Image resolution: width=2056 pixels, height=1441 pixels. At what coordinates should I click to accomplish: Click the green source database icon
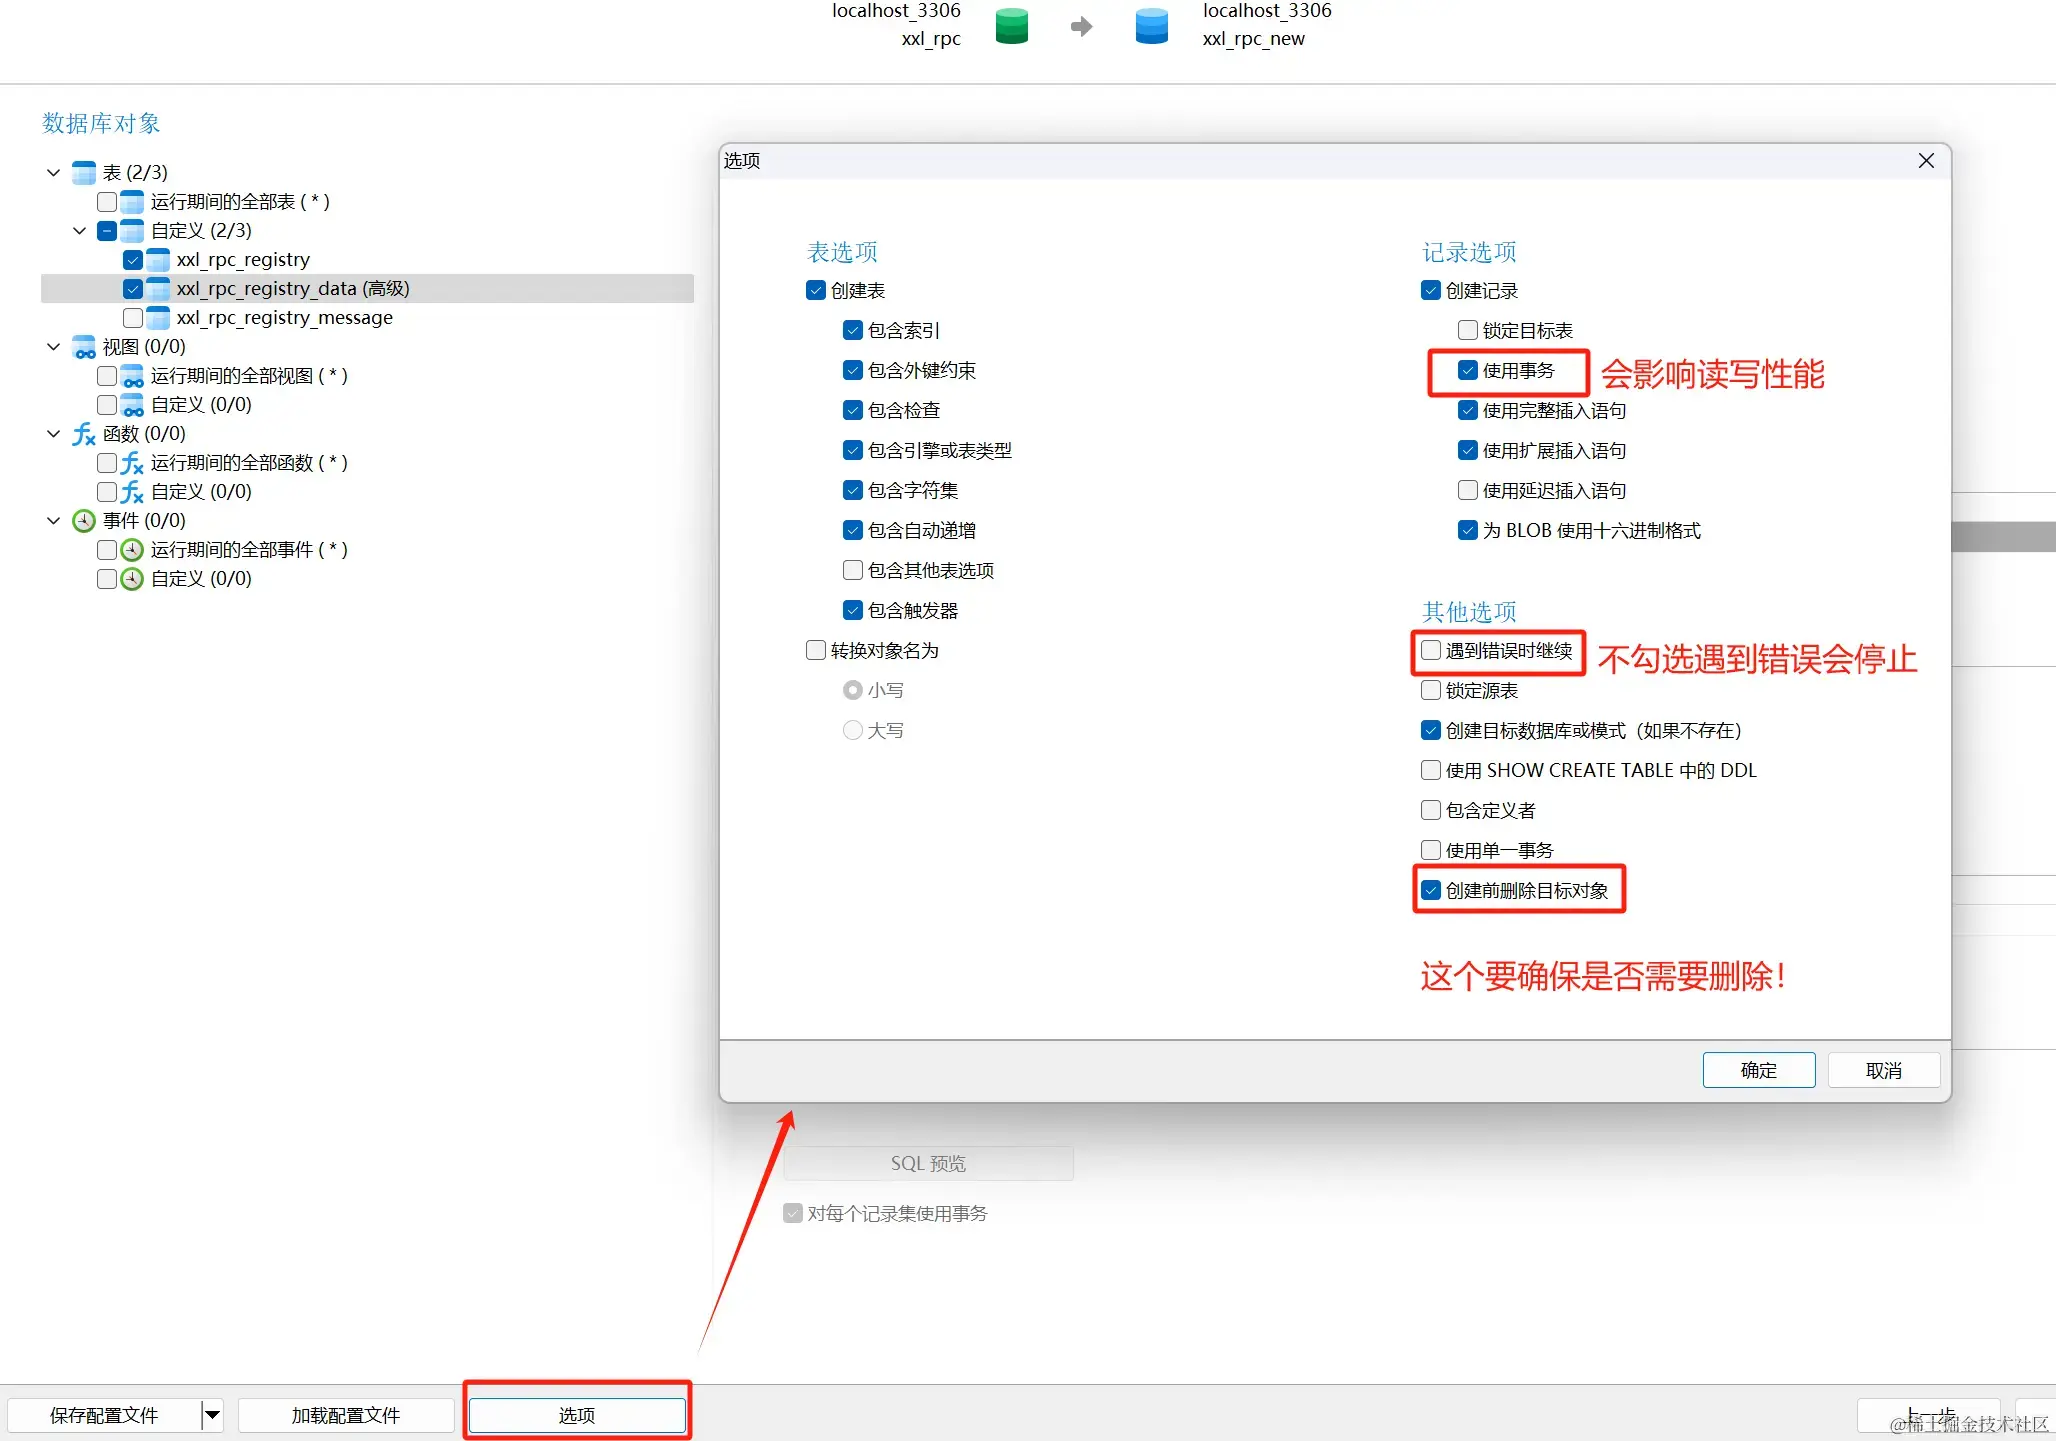pyautogui.click(x=1012, y=26)
